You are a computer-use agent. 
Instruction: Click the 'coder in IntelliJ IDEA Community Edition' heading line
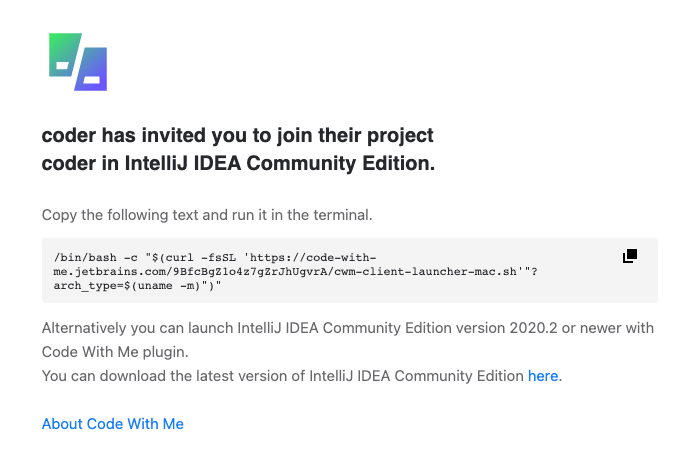pos(238,163)
